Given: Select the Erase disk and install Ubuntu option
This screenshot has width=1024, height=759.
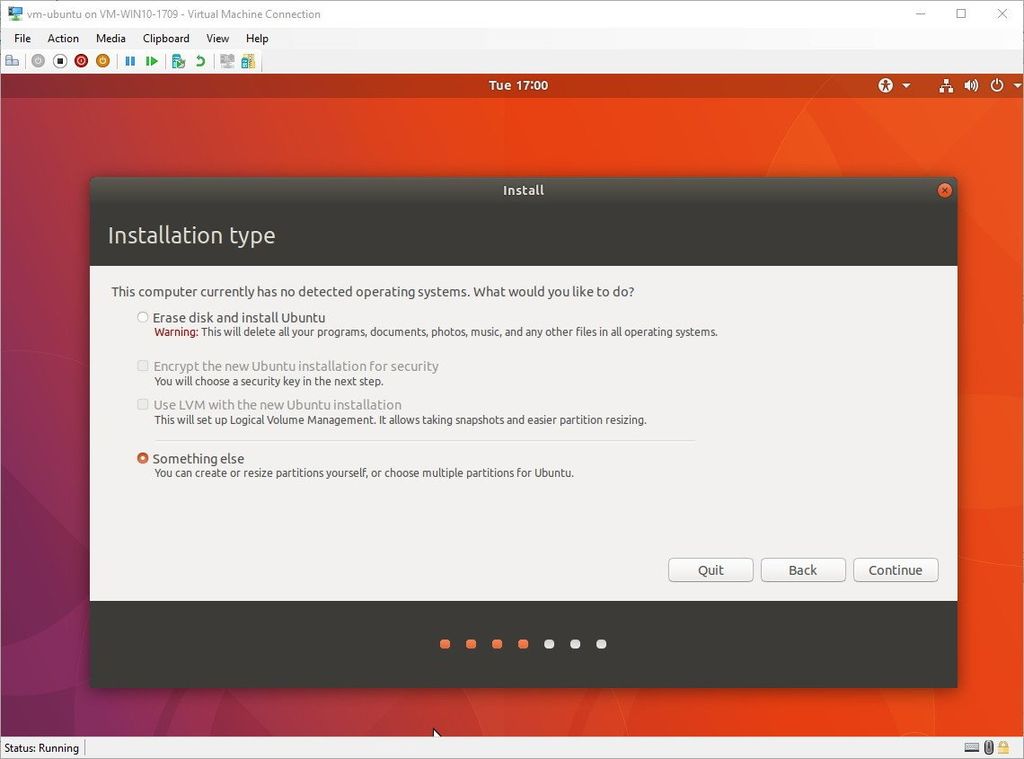Looking at the screenshot, I should click(x=142, y=317).
